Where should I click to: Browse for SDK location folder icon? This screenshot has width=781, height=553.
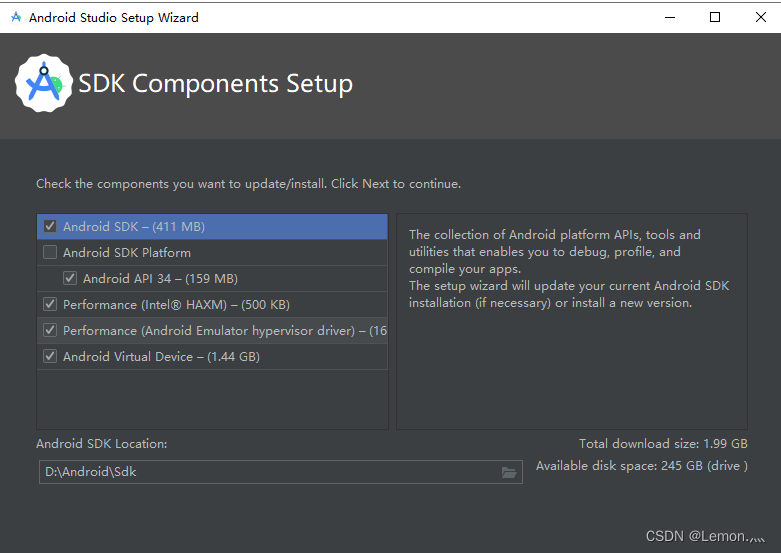point(509,472)
